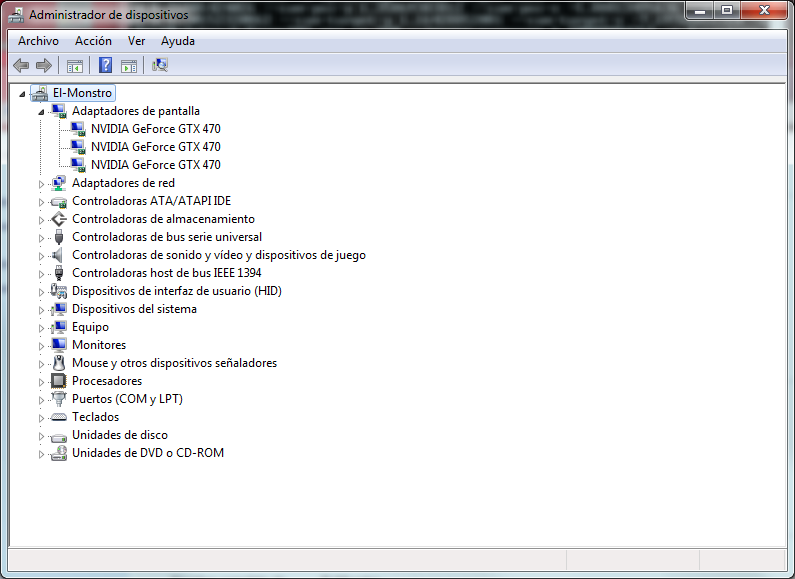Select Unidades de DVD o CD-ROM text
The image size is (795, 579).
(148, 453)
